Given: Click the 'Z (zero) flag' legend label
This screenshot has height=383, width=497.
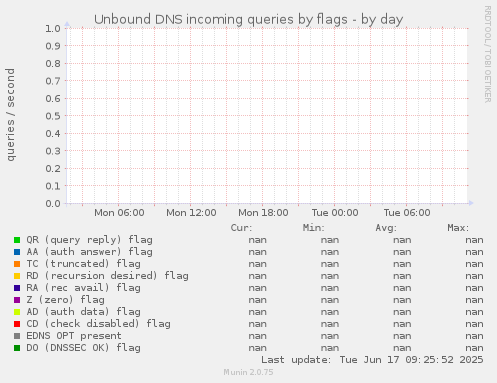Looking at the screenshot, I should [x=65, y=300].
